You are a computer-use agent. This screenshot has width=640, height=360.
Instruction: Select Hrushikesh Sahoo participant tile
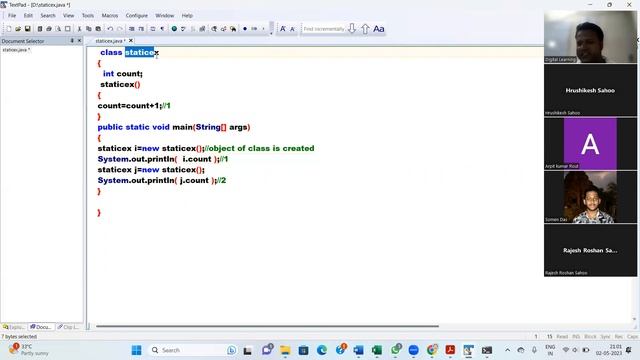(x=590, y=90)
